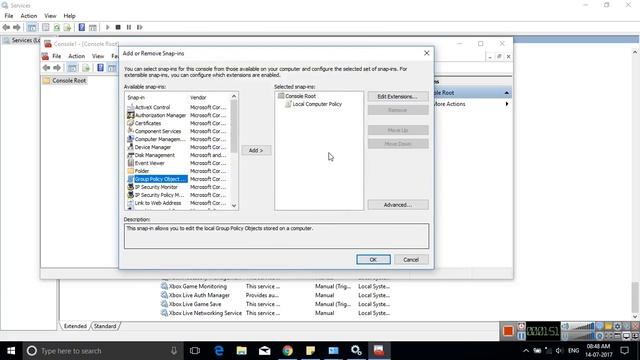Select Authorization Manager snap-in

[x=157, y=115]
